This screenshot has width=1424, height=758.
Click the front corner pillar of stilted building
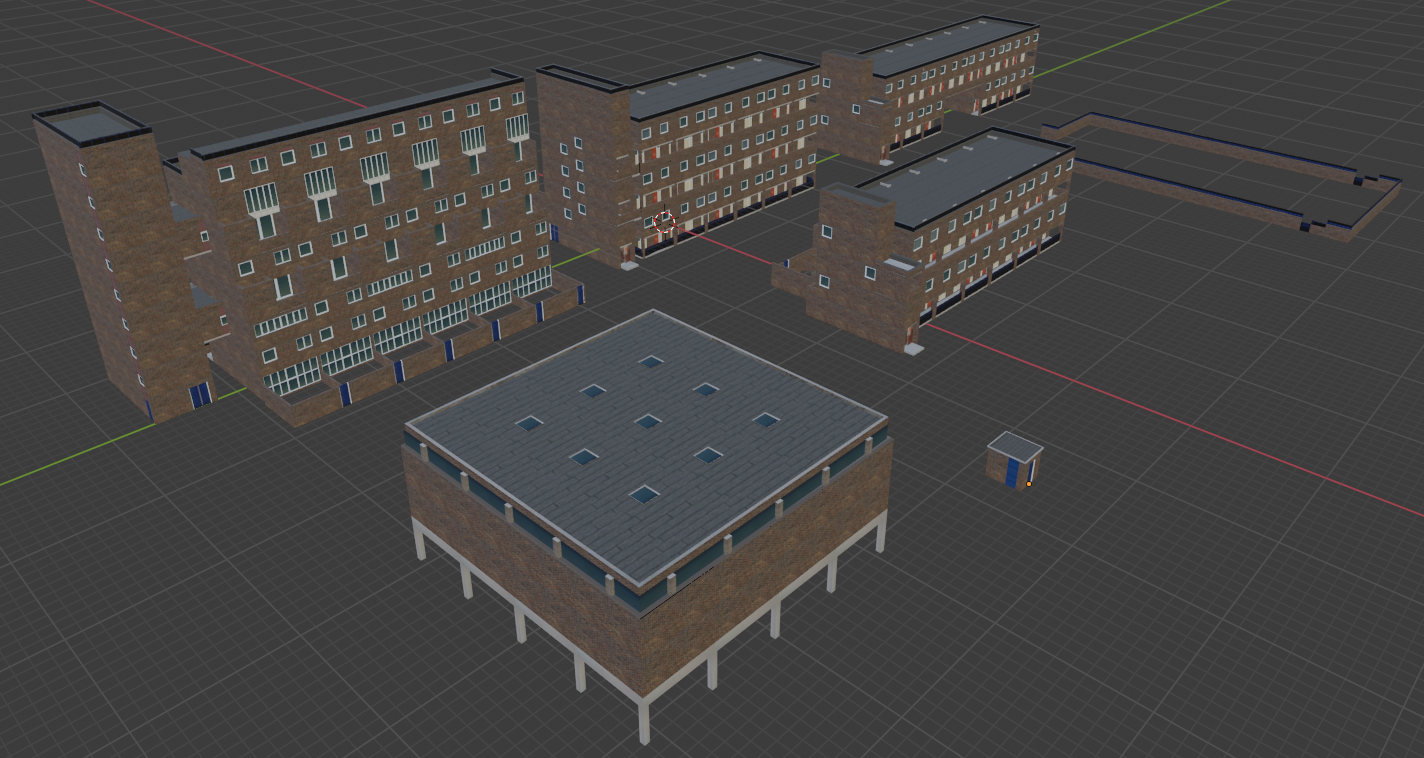pyautogui.click(x=644, y=720)
